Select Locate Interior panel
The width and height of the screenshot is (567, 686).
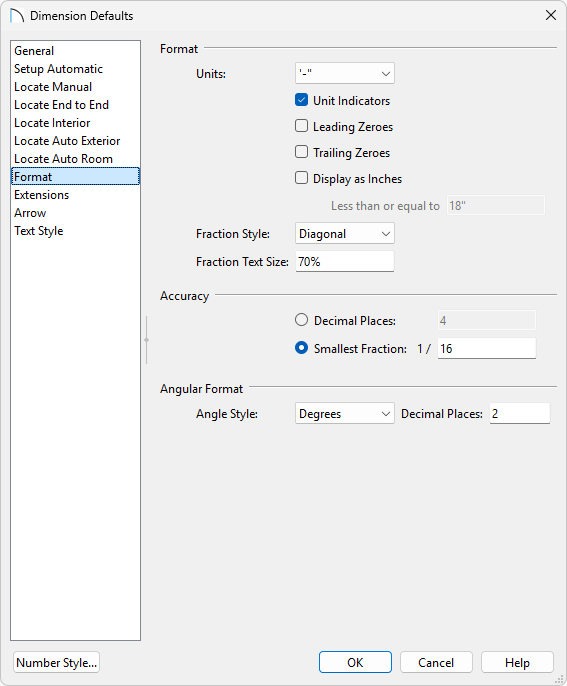click(x=75, y=122)
